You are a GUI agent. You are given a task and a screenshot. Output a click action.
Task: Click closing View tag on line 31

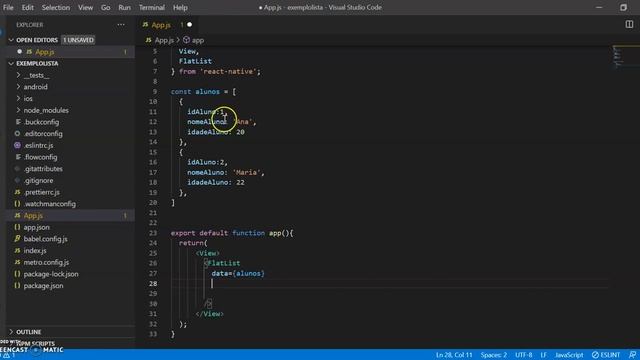click(x=209, y=314)
